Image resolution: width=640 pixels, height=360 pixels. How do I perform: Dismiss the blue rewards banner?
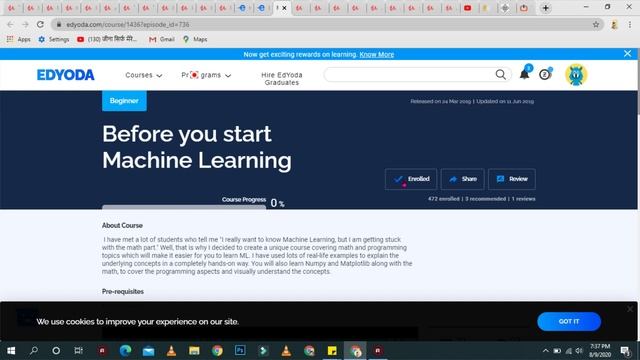pyautogui.click(x=627, y=54)
